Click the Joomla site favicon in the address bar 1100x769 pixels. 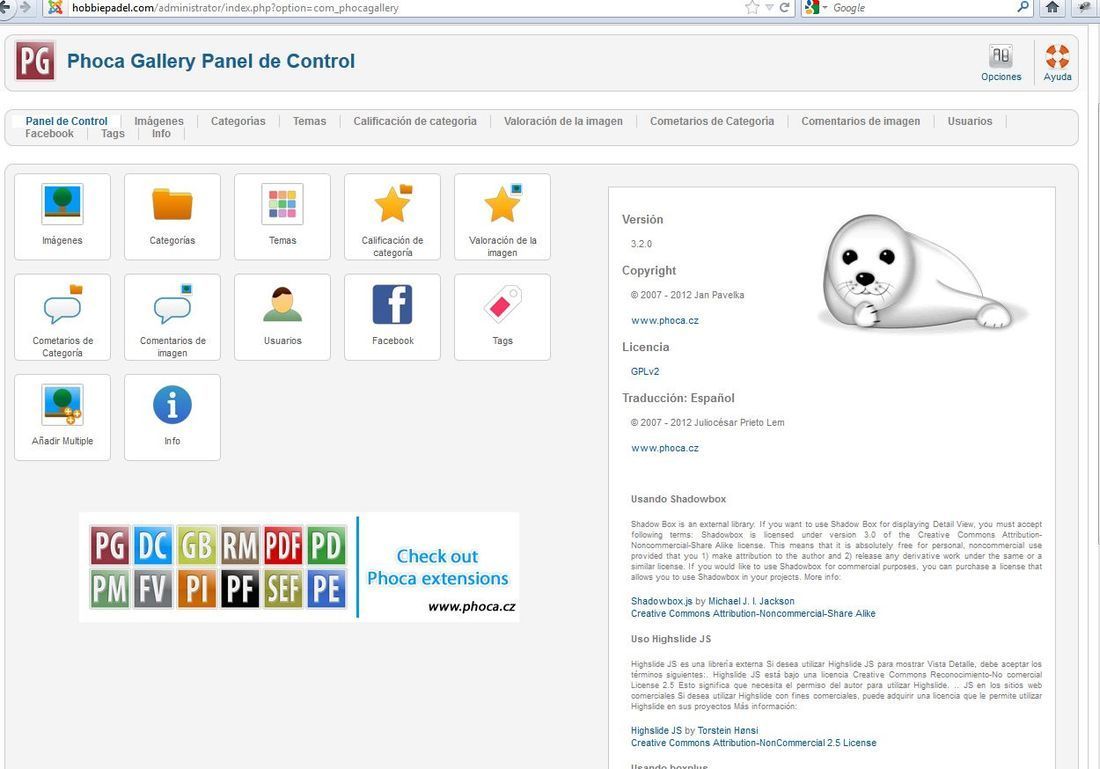(x=55, y=8)
